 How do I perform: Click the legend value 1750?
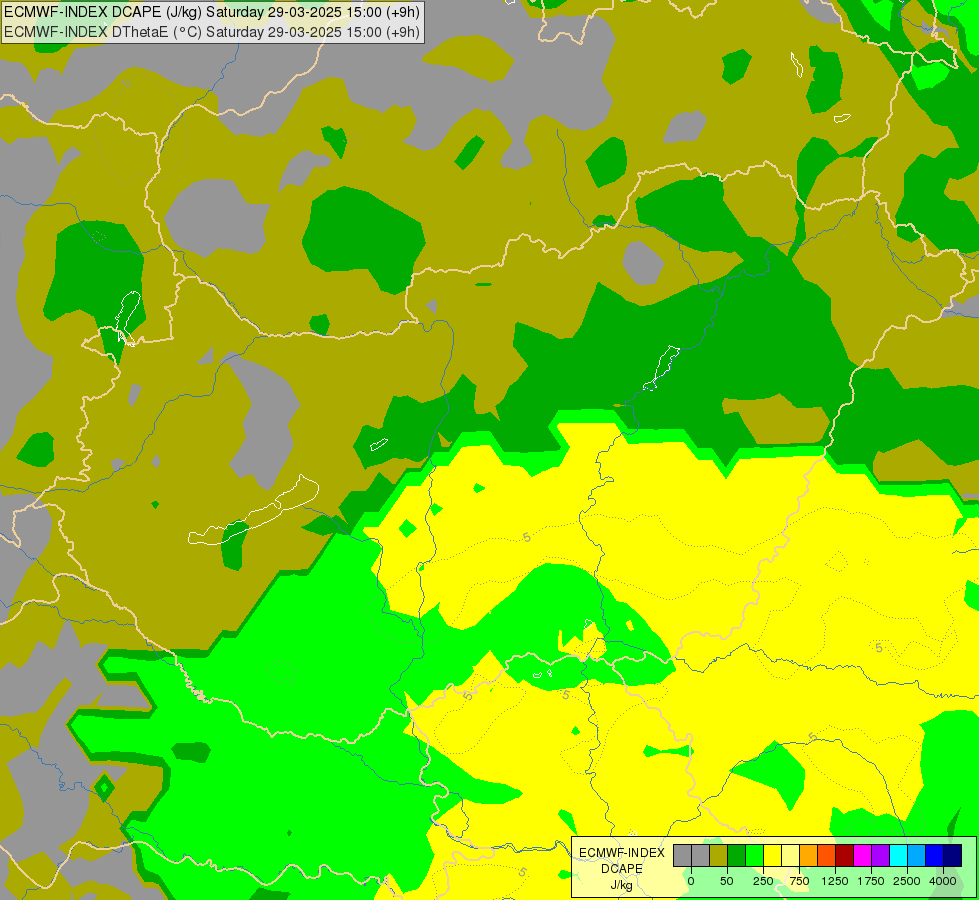(871, 881)
